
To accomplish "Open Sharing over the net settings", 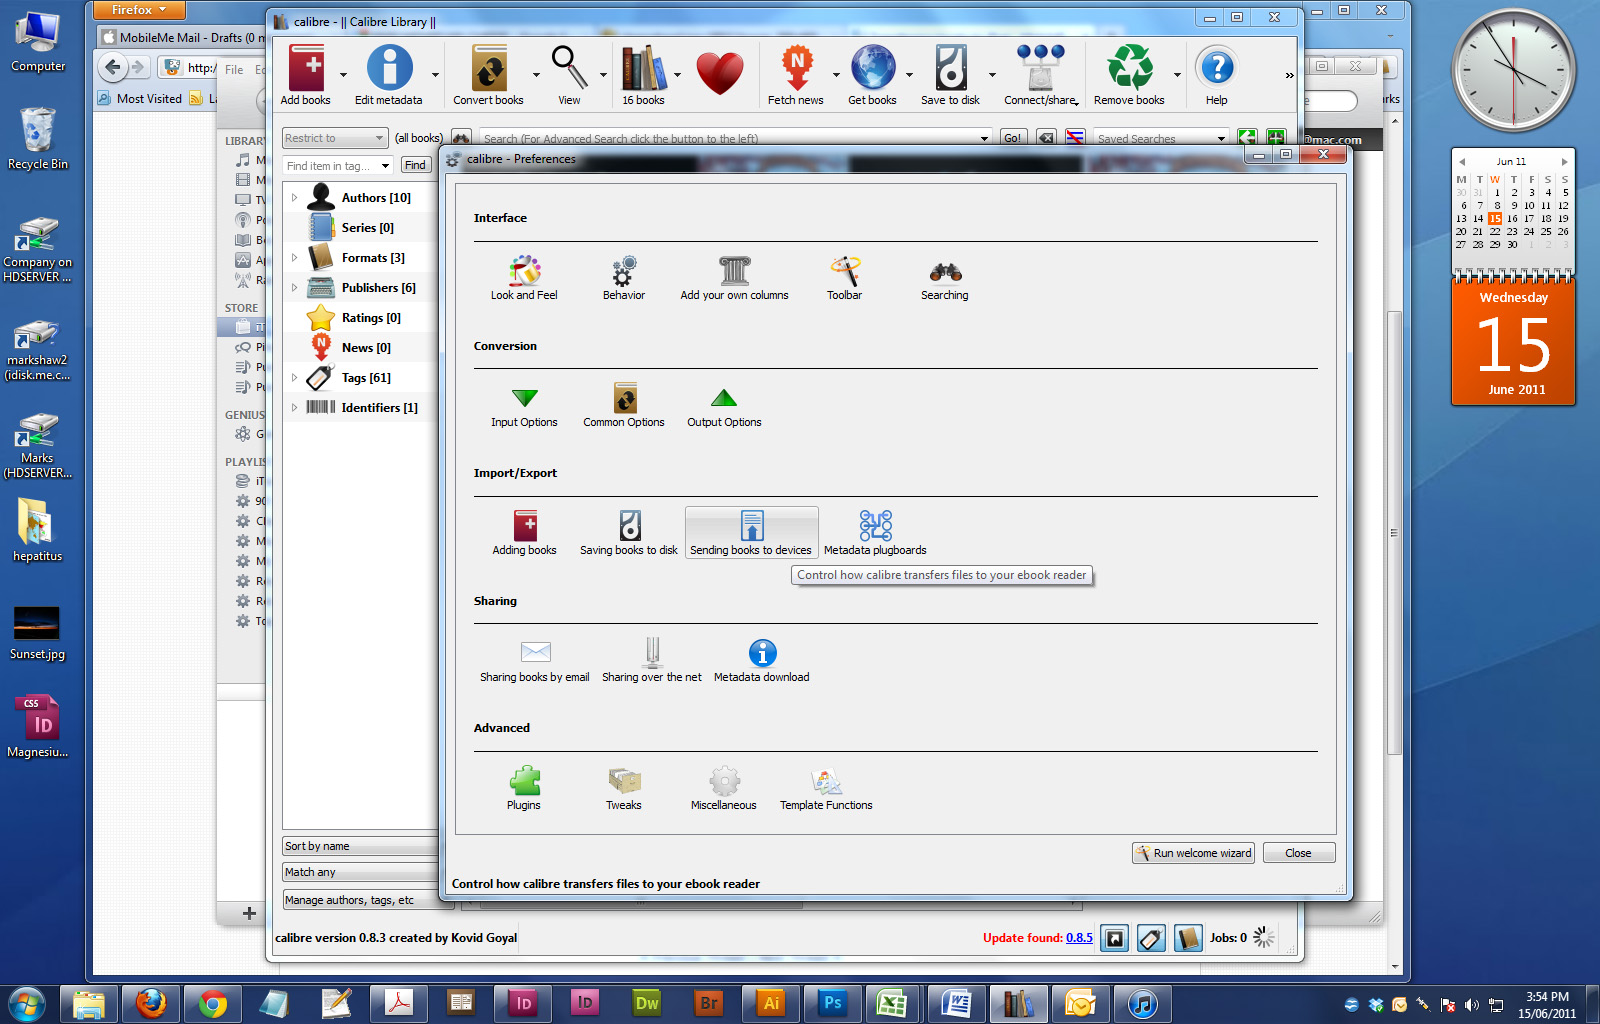I will [652, 660].
